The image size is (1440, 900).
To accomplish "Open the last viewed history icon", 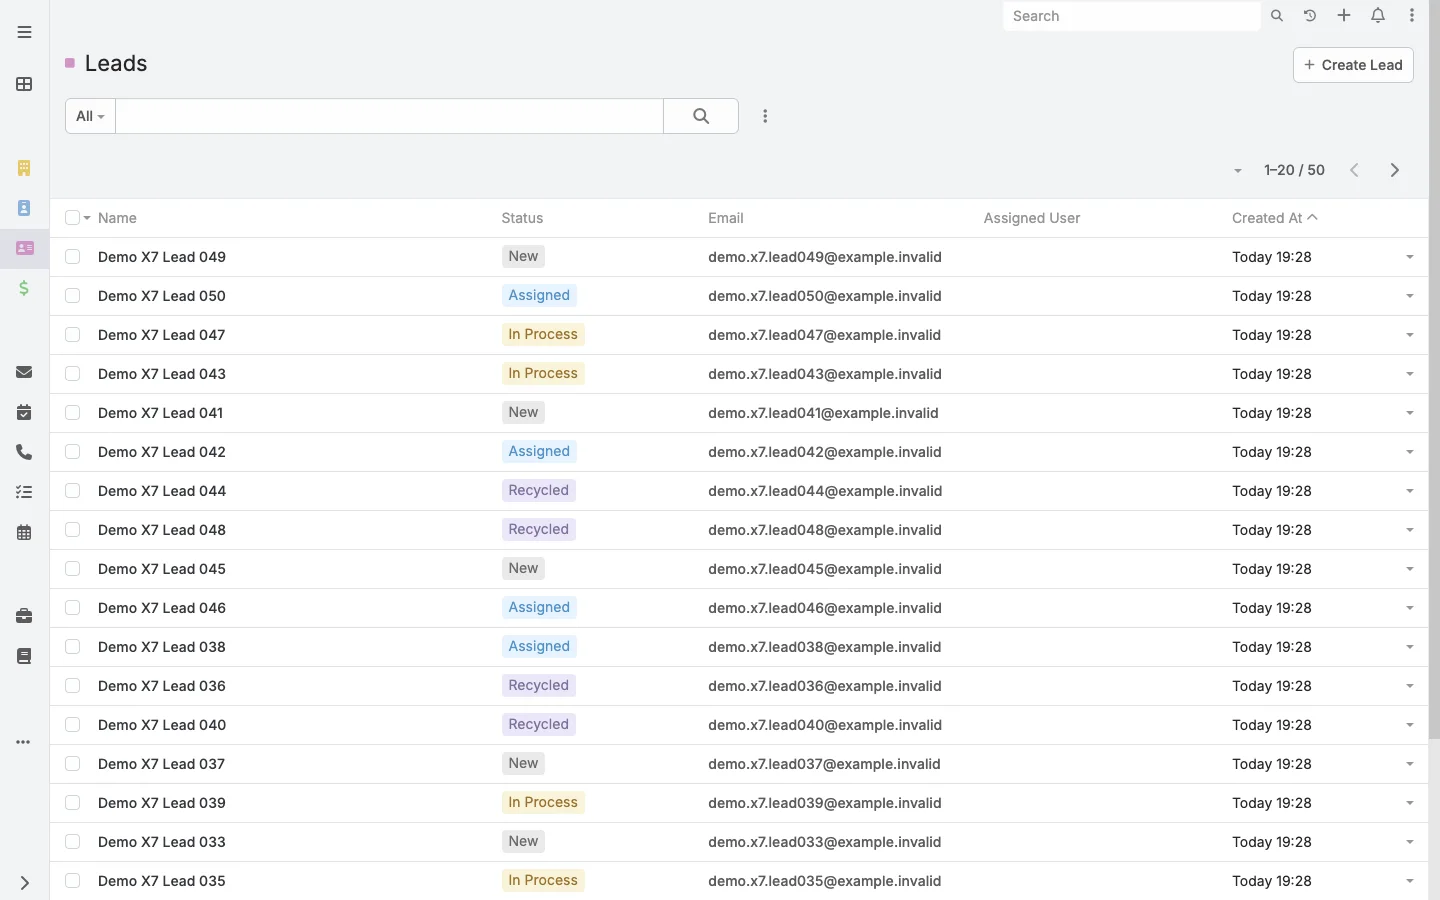I will pyautogui.click(x=1310, y=16).
